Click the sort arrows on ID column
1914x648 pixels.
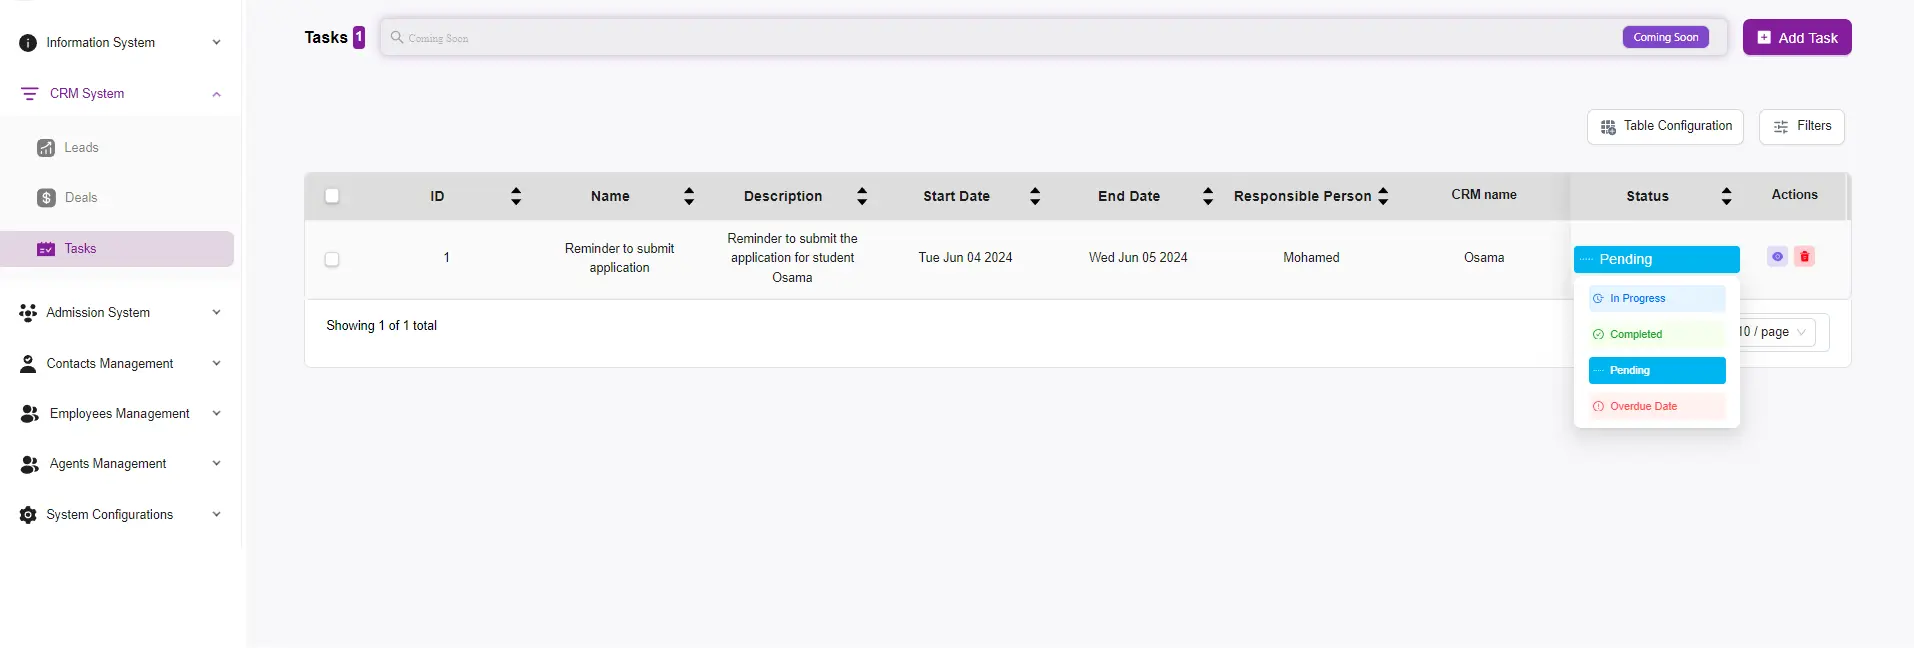pos(516,196)
